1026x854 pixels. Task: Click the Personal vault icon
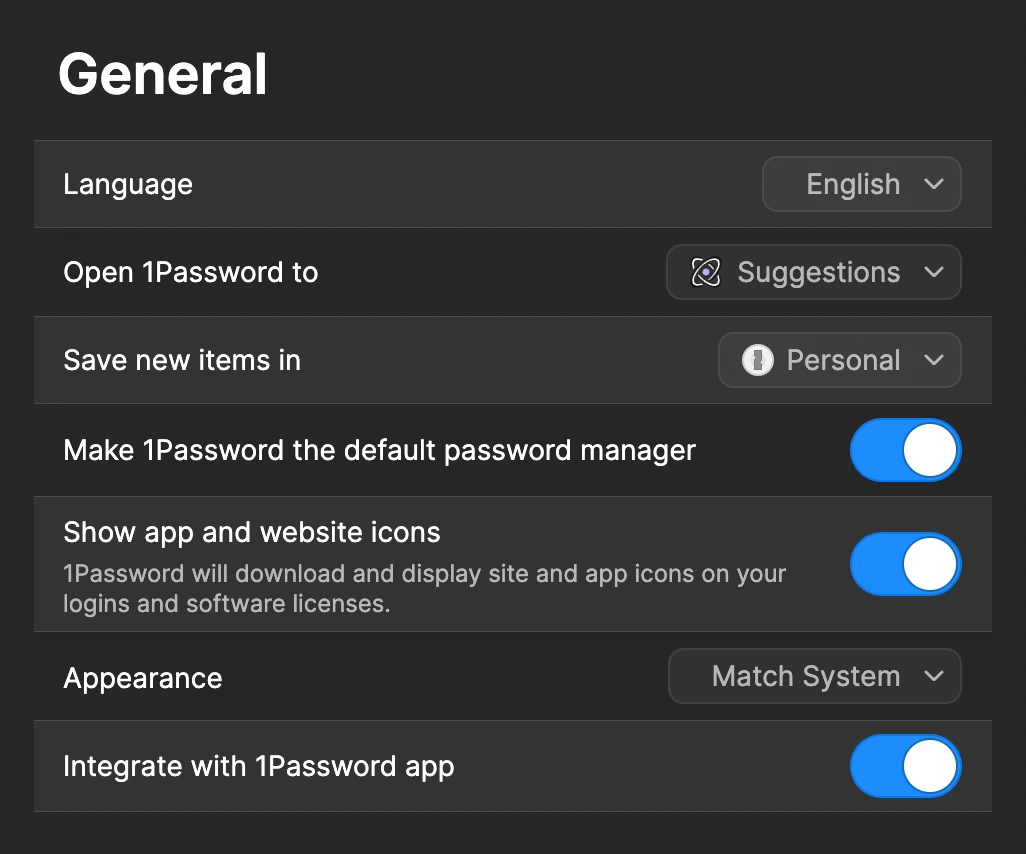[x=758, y=360]
